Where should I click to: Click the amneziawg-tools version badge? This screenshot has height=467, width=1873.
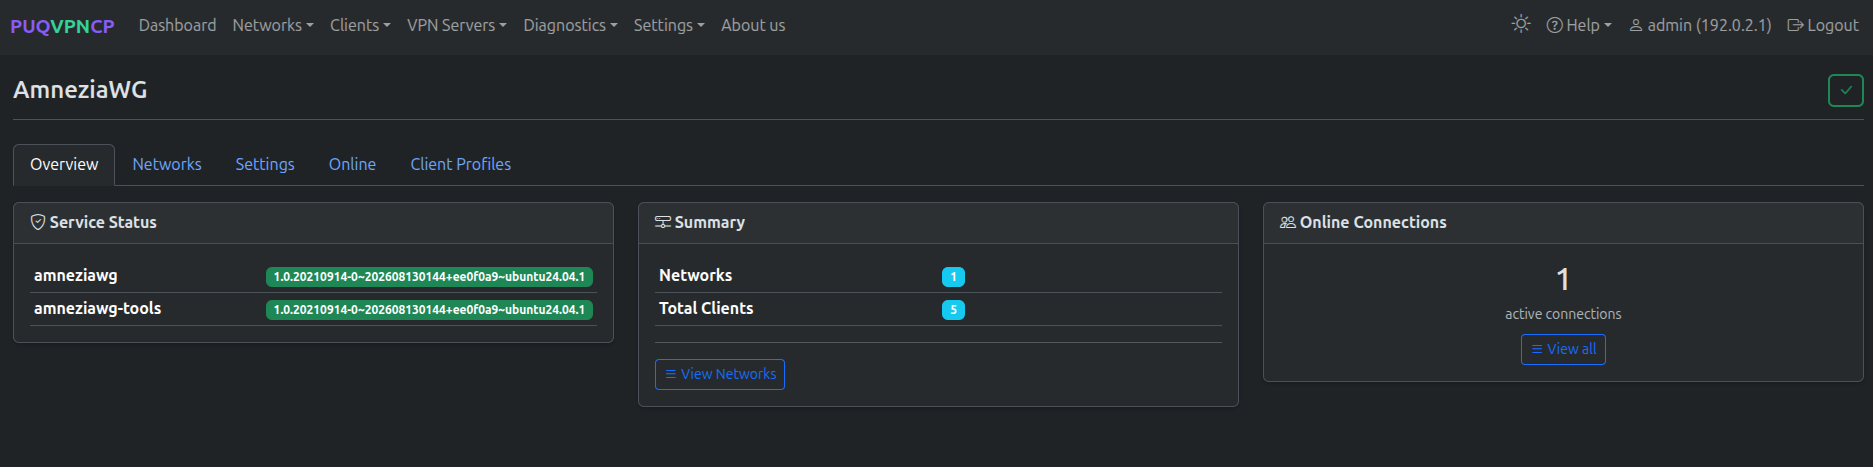[x=429, y=310]
